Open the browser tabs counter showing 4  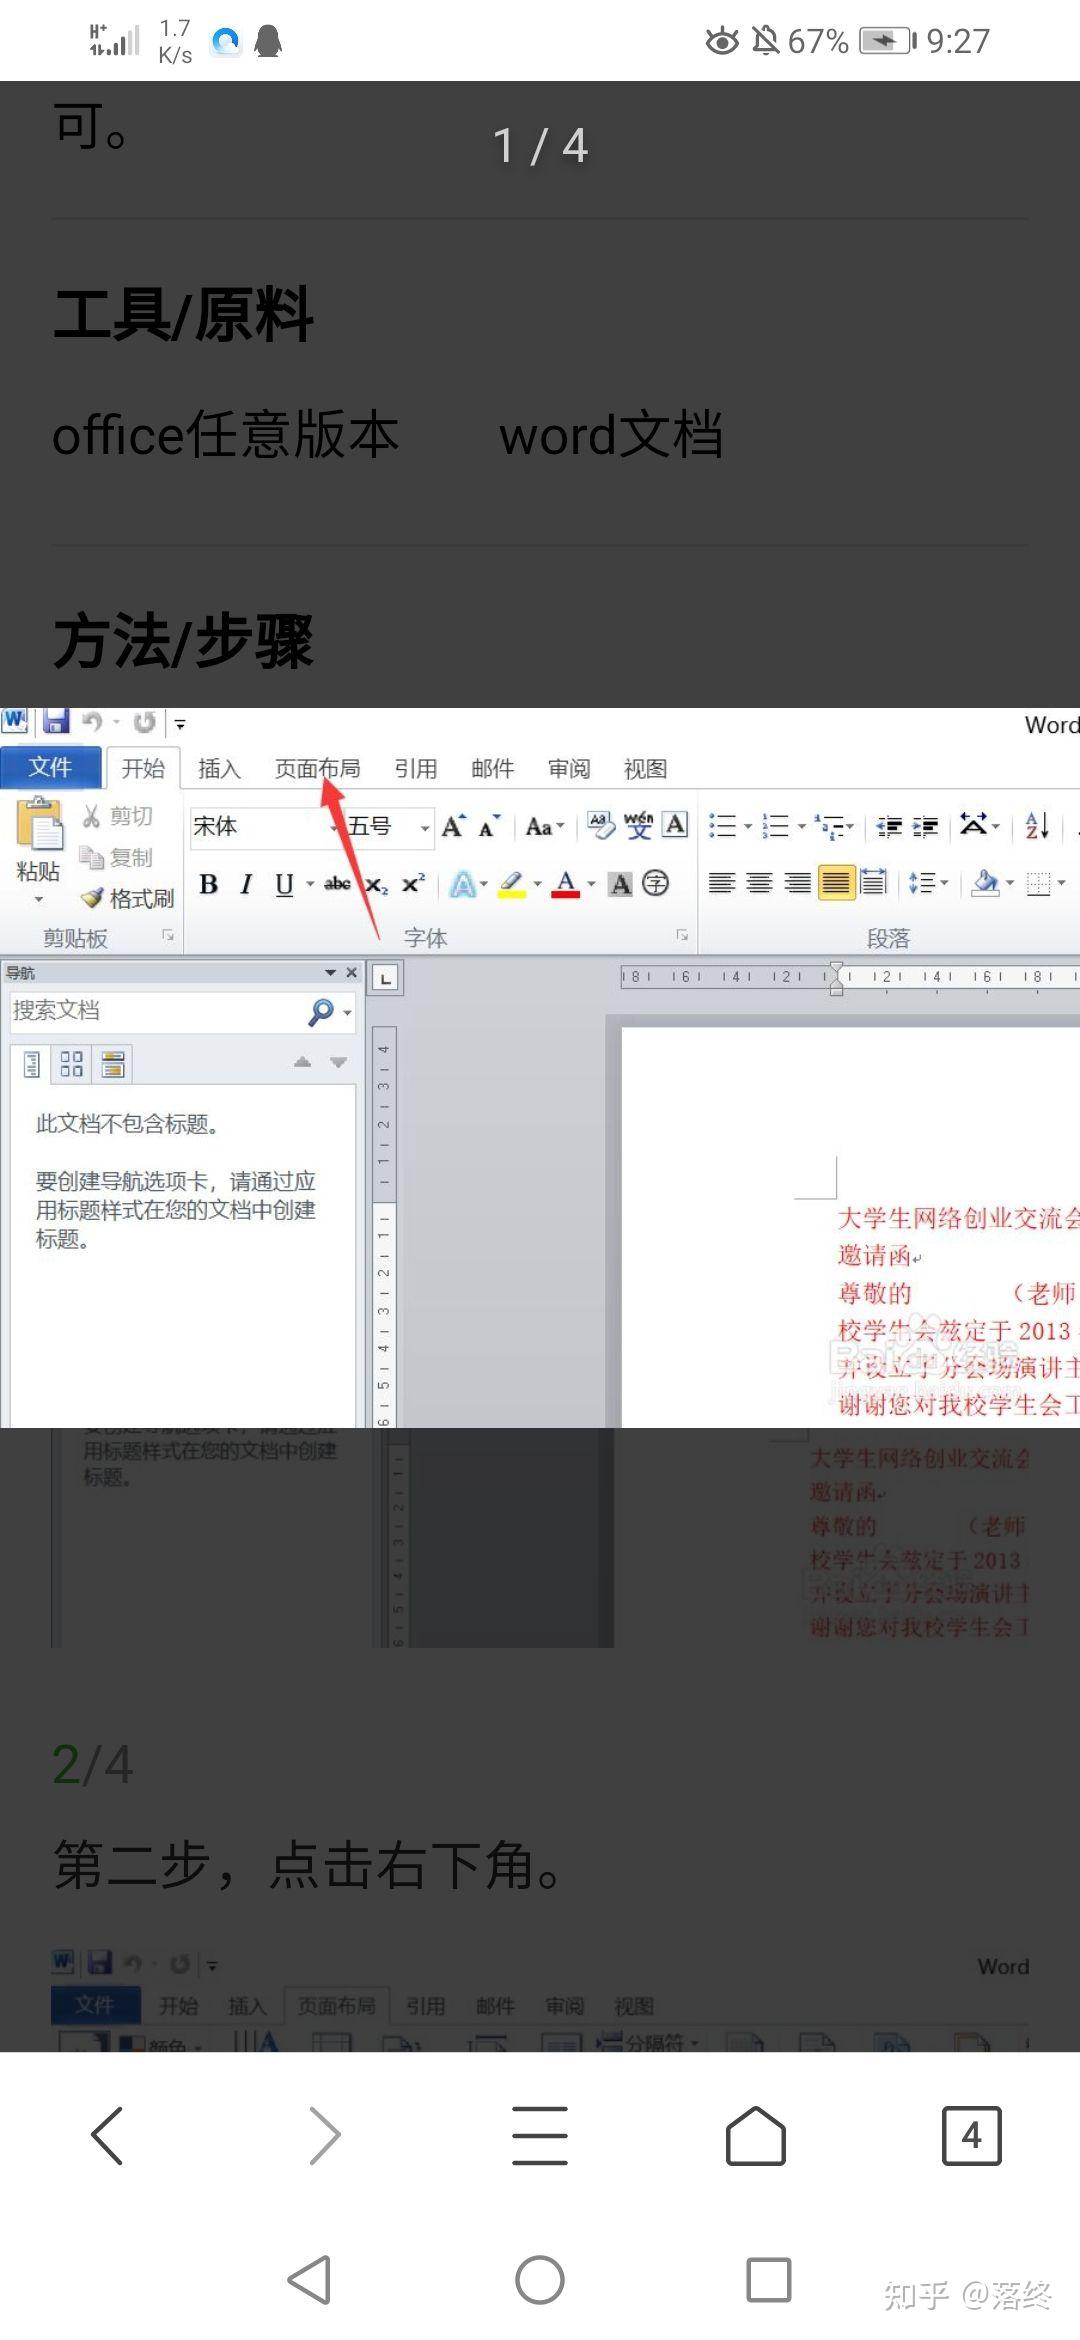(970, 2135)
